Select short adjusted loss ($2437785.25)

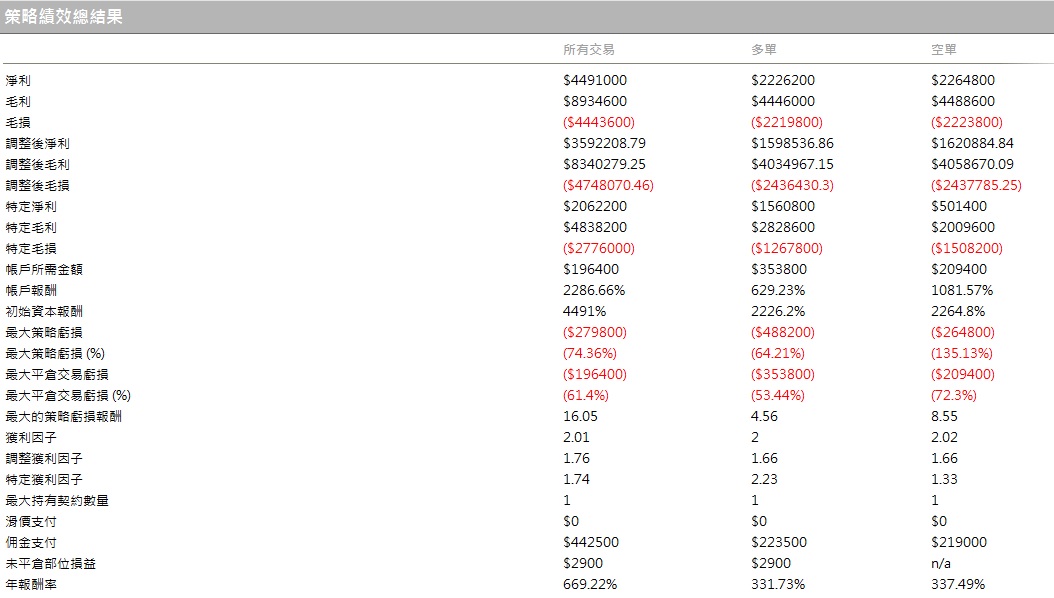click(x=976, y=185)
